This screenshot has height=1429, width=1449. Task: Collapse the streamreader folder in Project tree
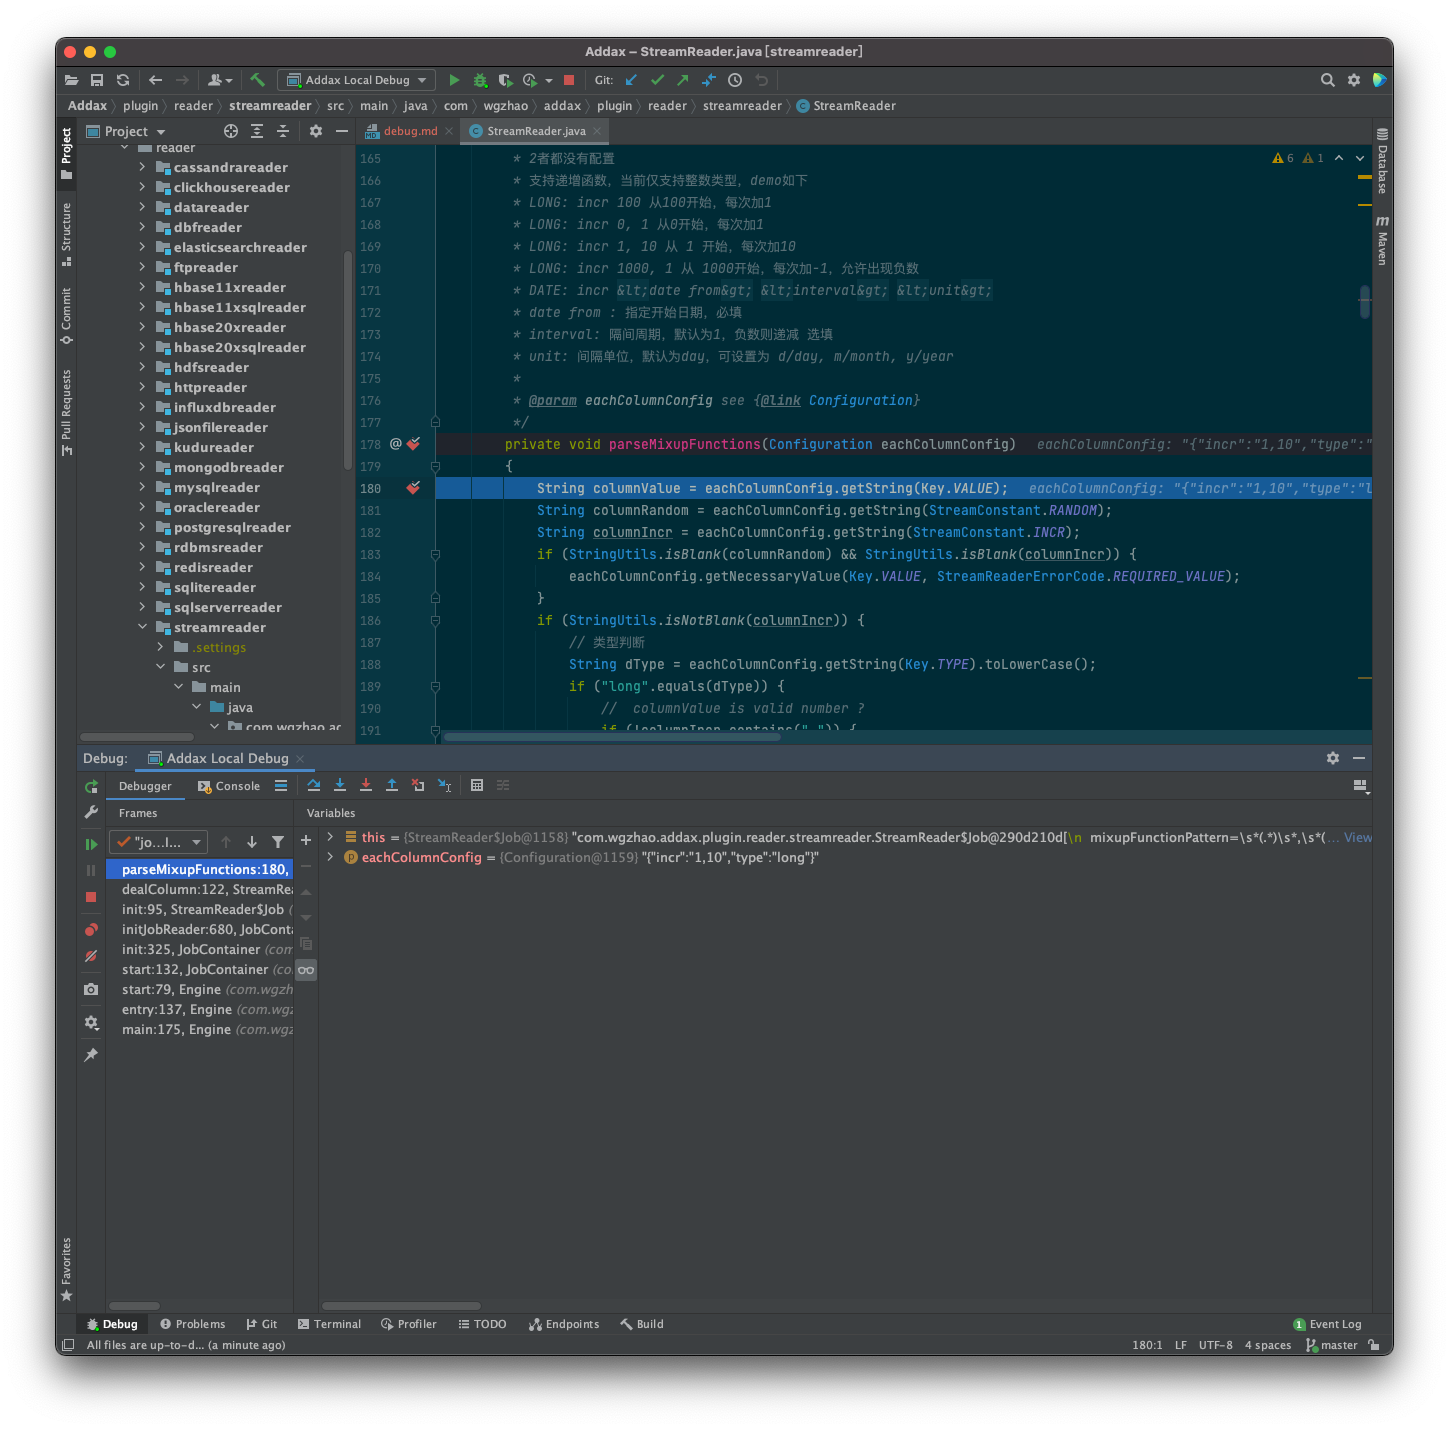[x=143, y=627]
